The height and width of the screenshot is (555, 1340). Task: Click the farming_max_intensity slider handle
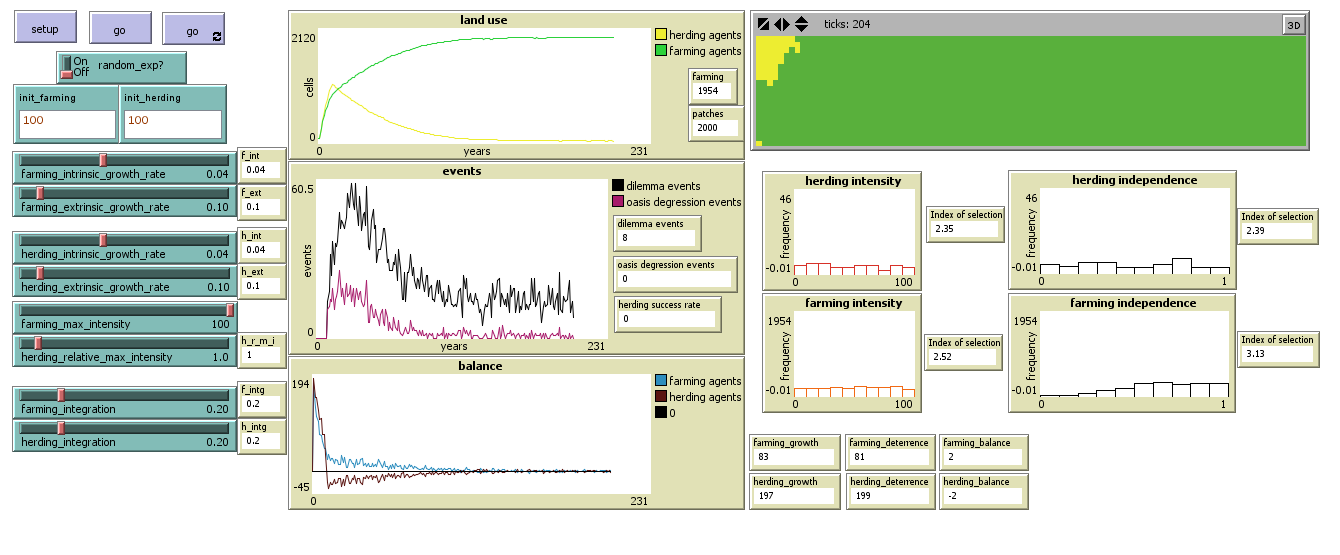(230, 310)
